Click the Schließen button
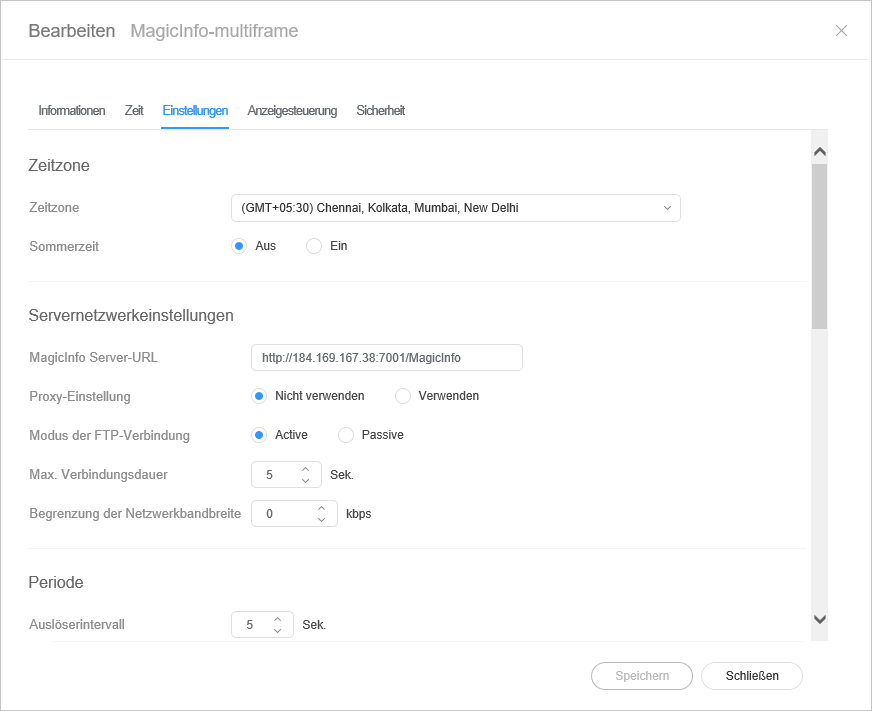 751,676
